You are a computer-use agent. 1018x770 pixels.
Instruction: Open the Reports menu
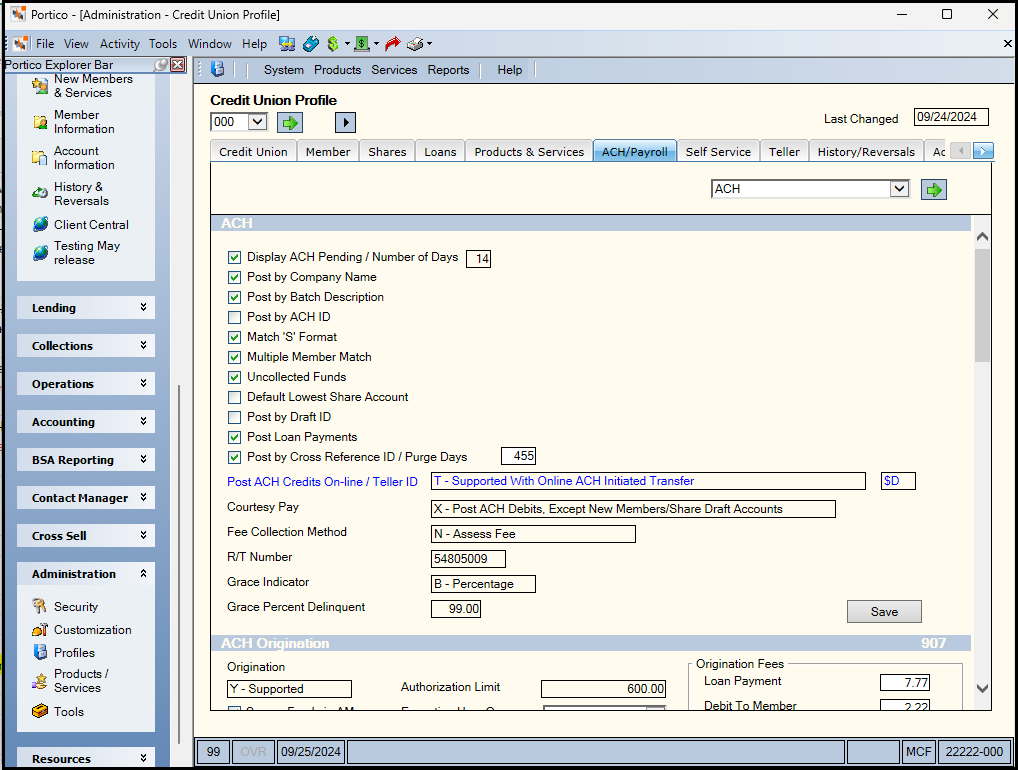448,70
